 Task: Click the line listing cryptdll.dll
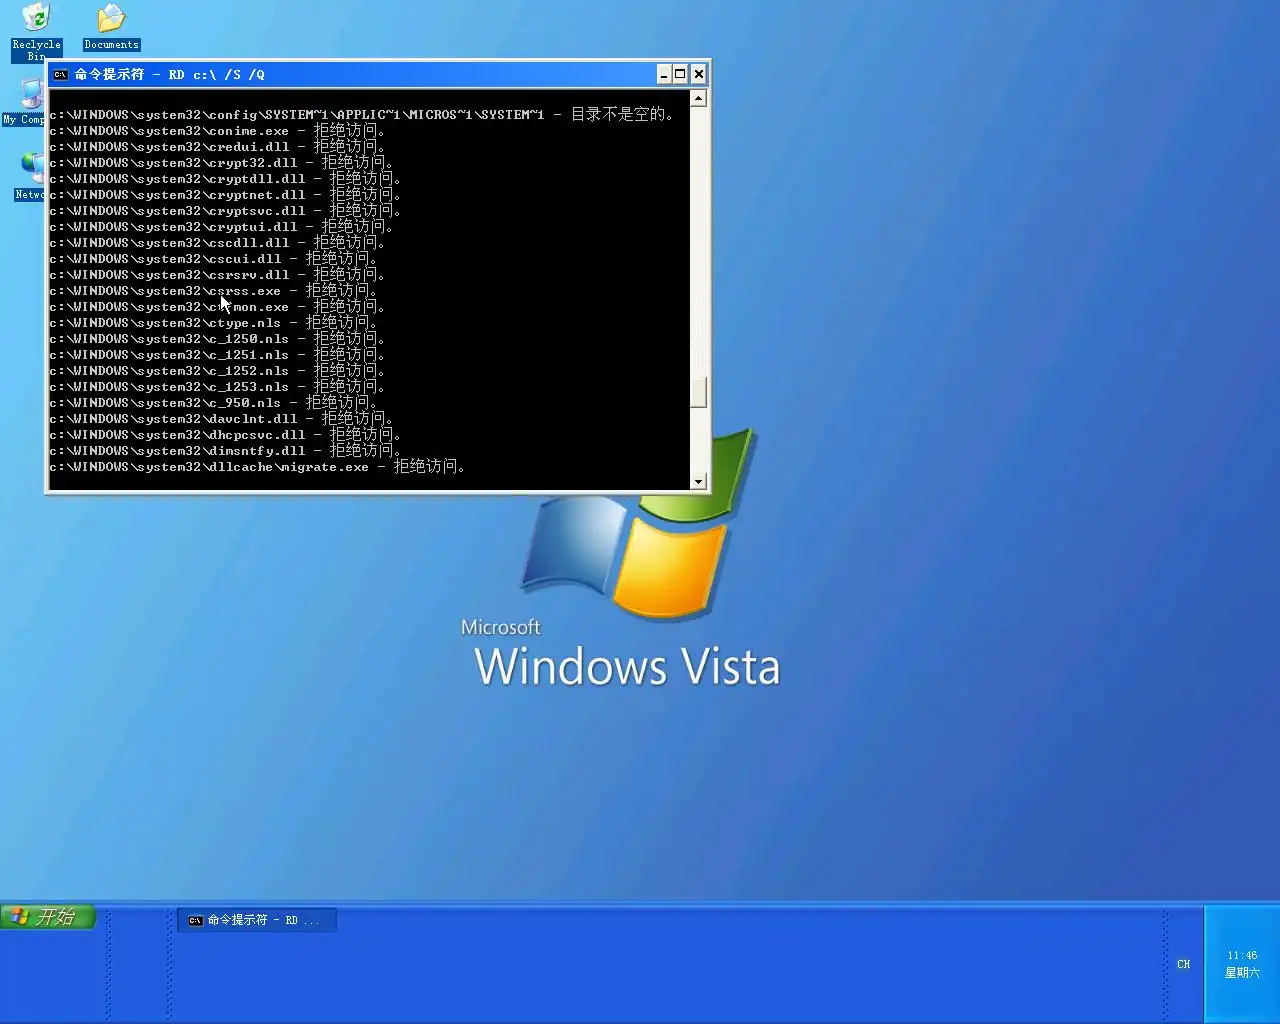[225, 179]
